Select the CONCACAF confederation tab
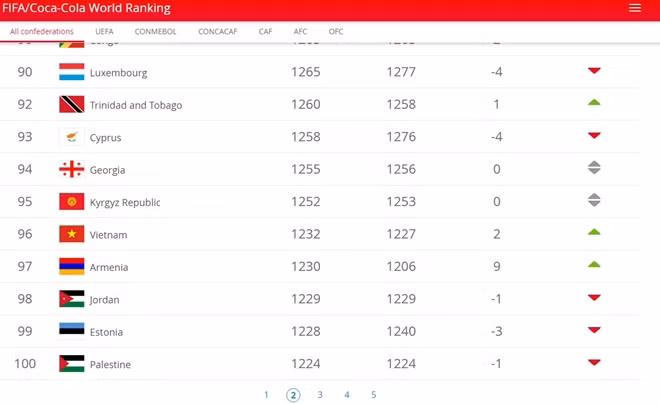This screenshot has height=404, width=660. [x=218, y=32]
